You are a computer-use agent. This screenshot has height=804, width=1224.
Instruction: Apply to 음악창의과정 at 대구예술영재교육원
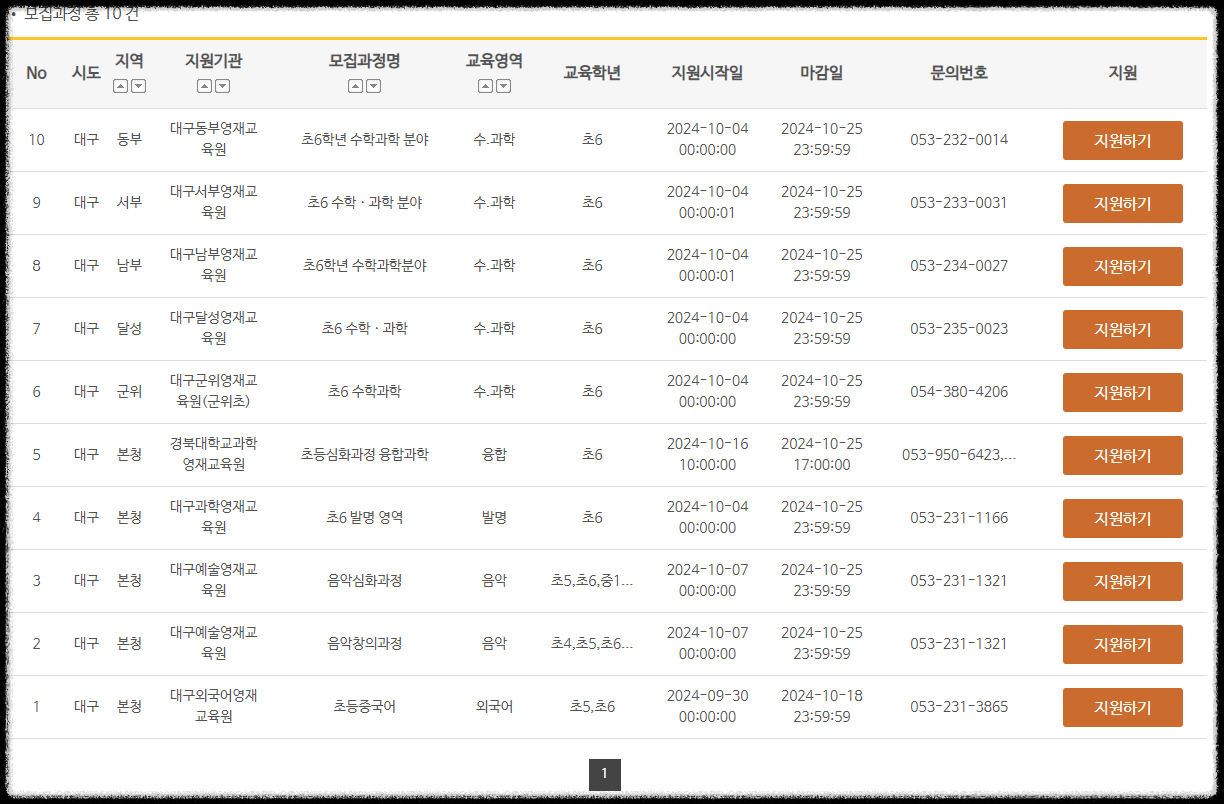tap(1122, 644)
